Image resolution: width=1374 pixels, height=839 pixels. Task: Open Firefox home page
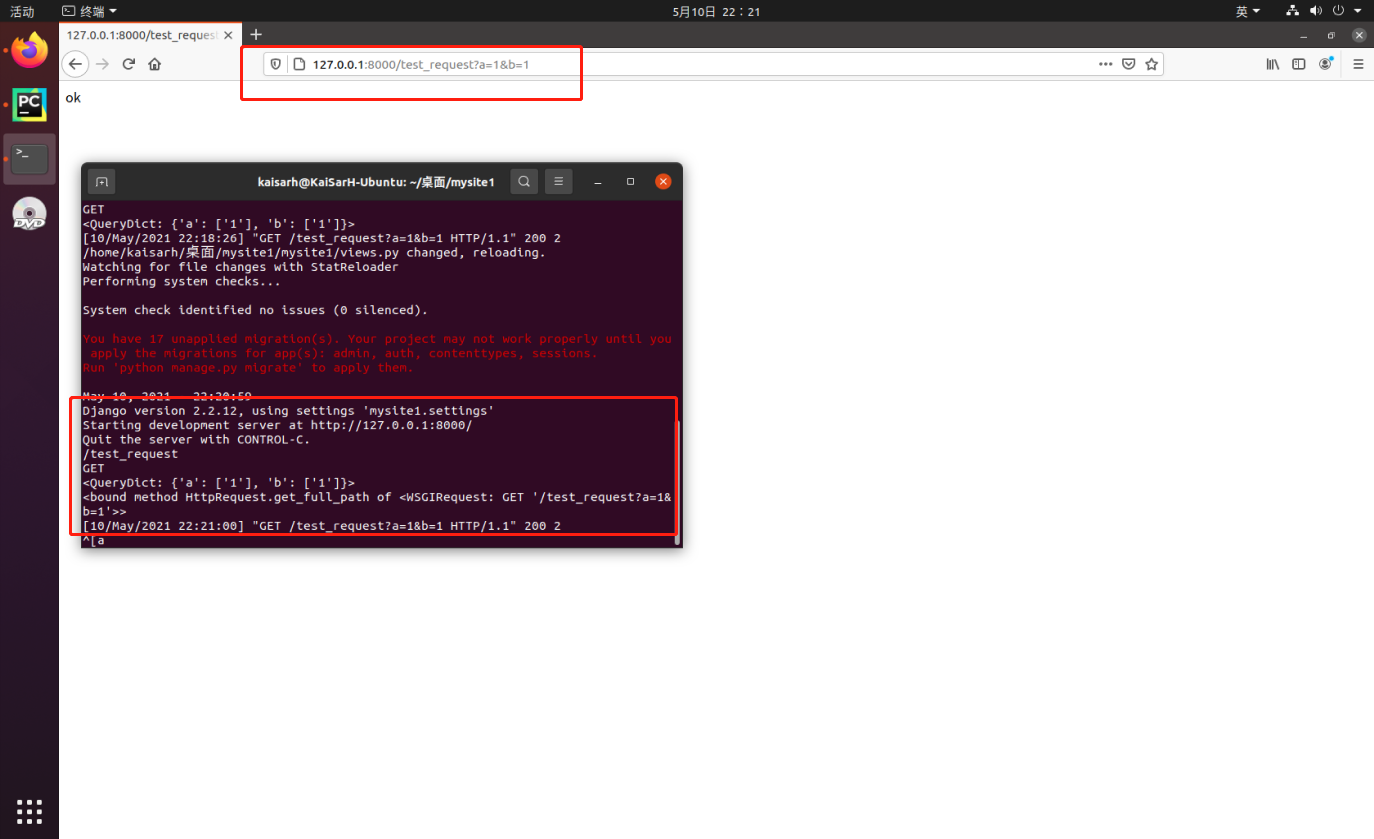pyautogui.click(x=155, y=64)
